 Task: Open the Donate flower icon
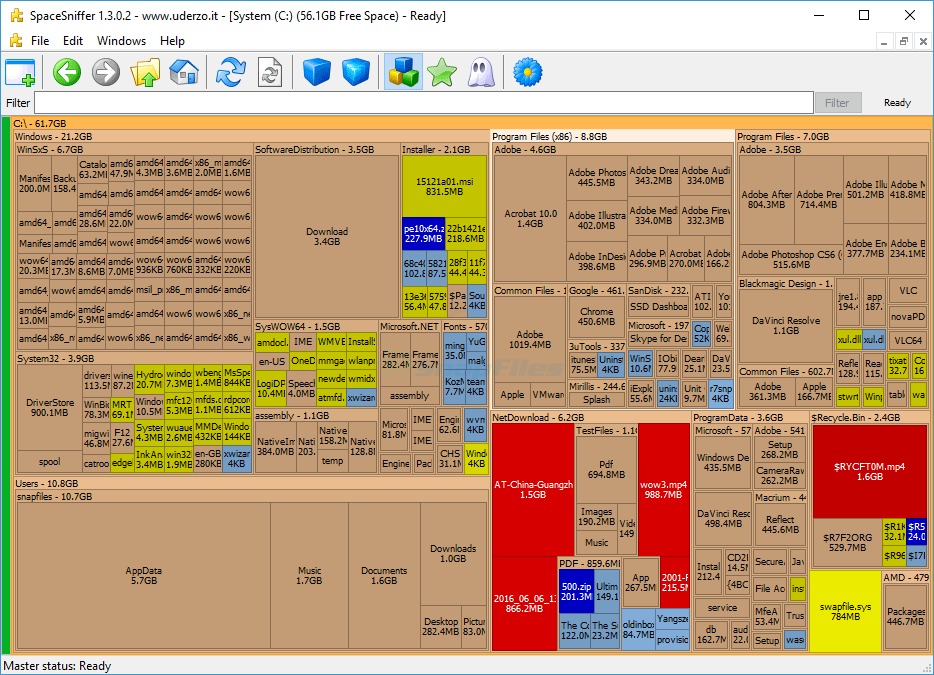[527, 72]
